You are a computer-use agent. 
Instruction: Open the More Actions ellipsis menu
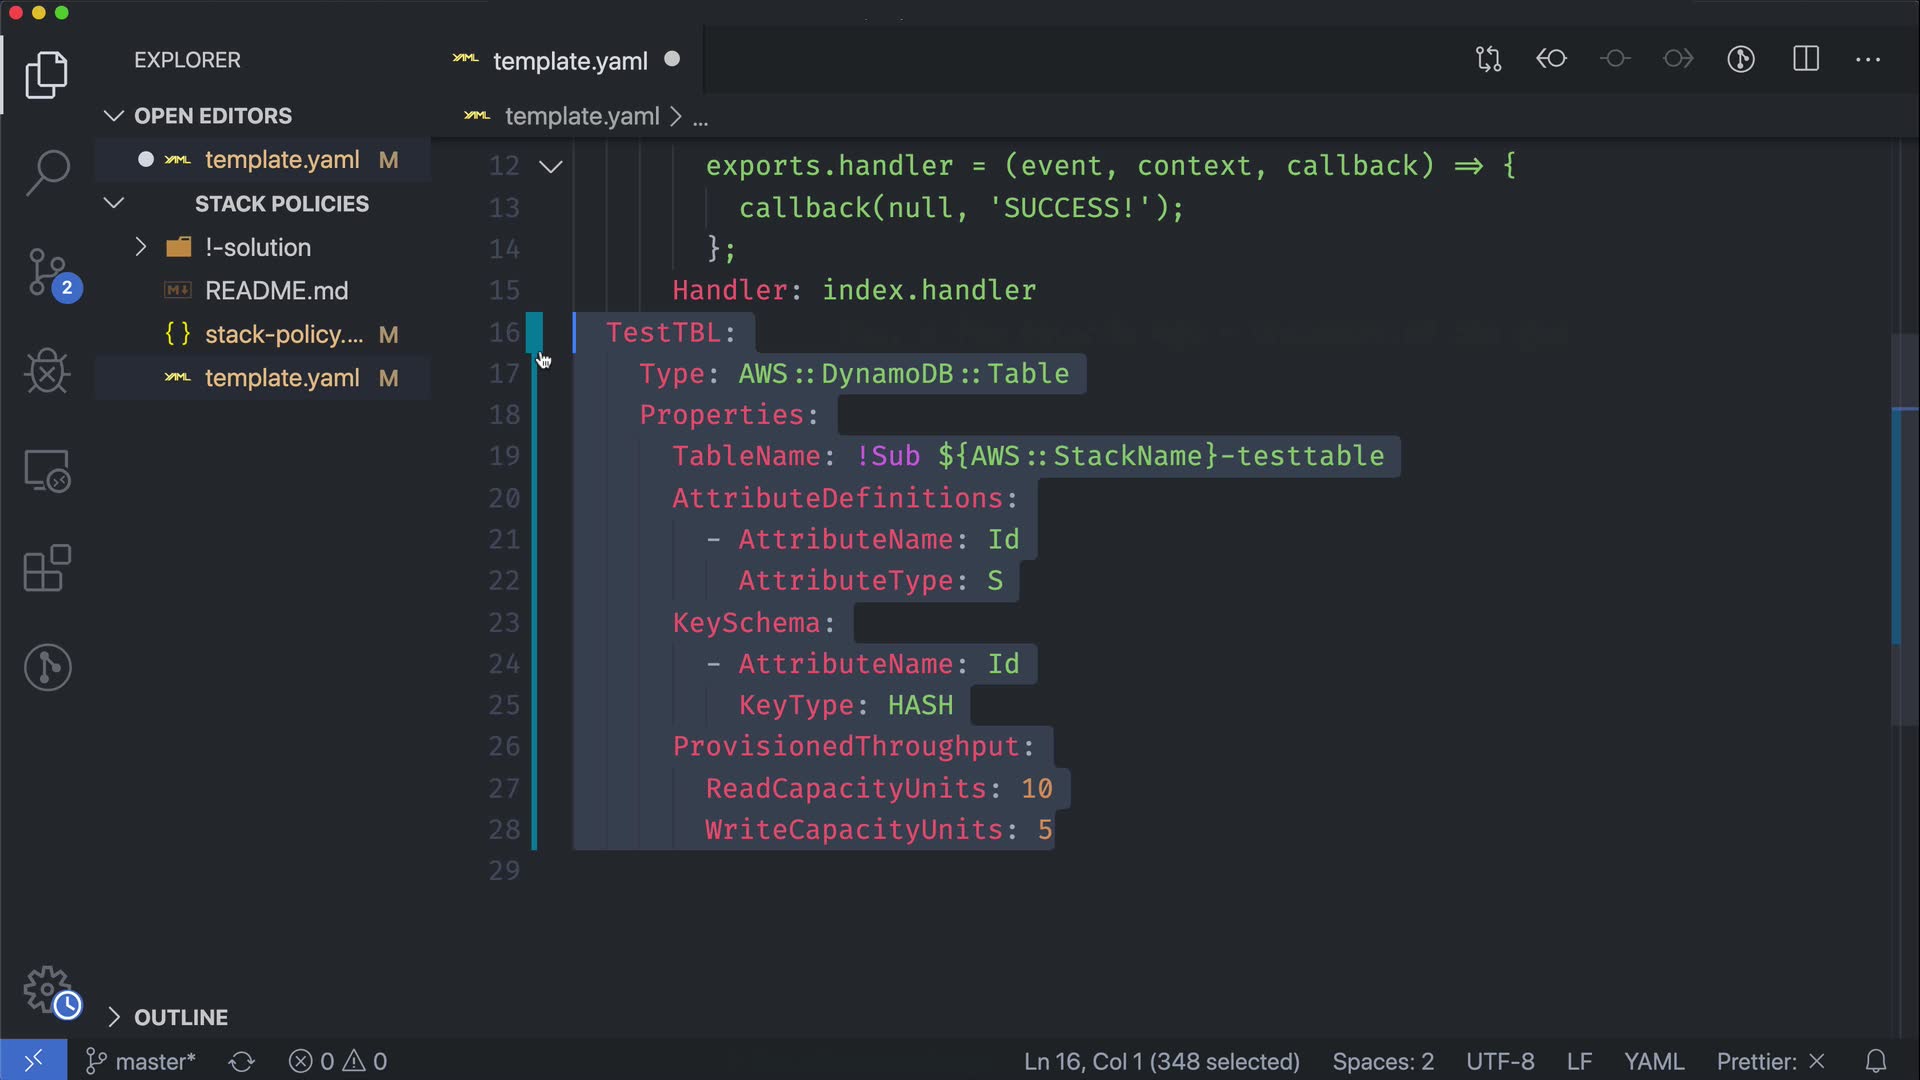click(x=1868, y=59)
